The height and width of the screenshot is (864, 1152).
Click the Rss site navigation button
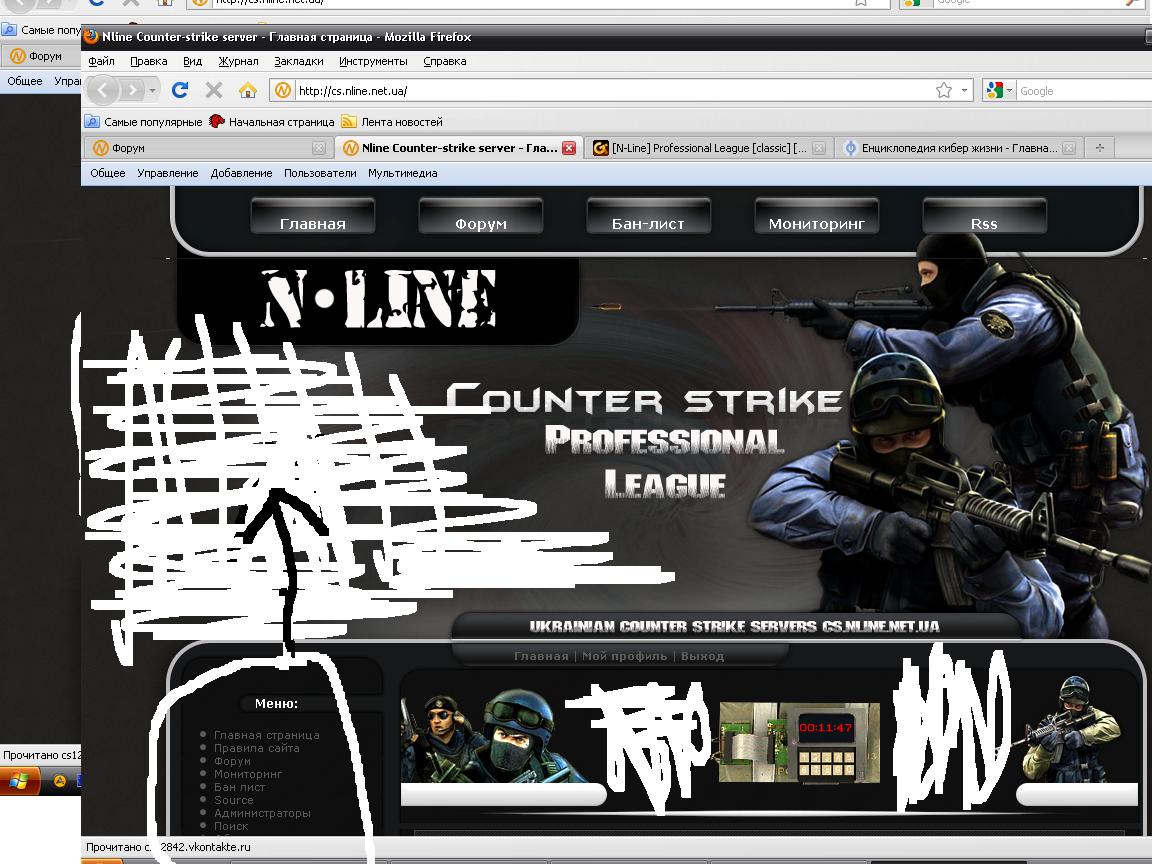pyautogui.click(x=984, y=217)
